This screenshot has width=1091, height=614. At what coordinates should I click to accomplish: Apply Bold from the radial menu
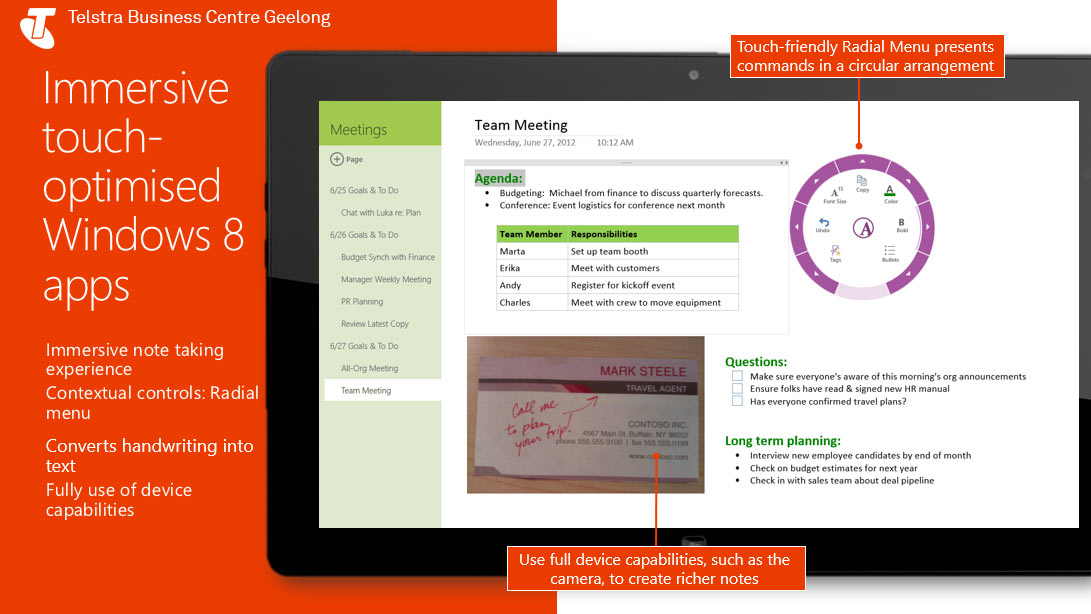pos(902,226)
